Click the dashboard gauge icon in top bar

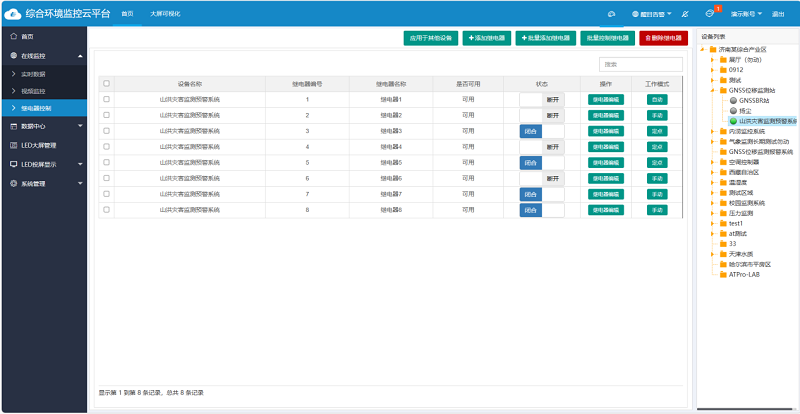point(612,14)
